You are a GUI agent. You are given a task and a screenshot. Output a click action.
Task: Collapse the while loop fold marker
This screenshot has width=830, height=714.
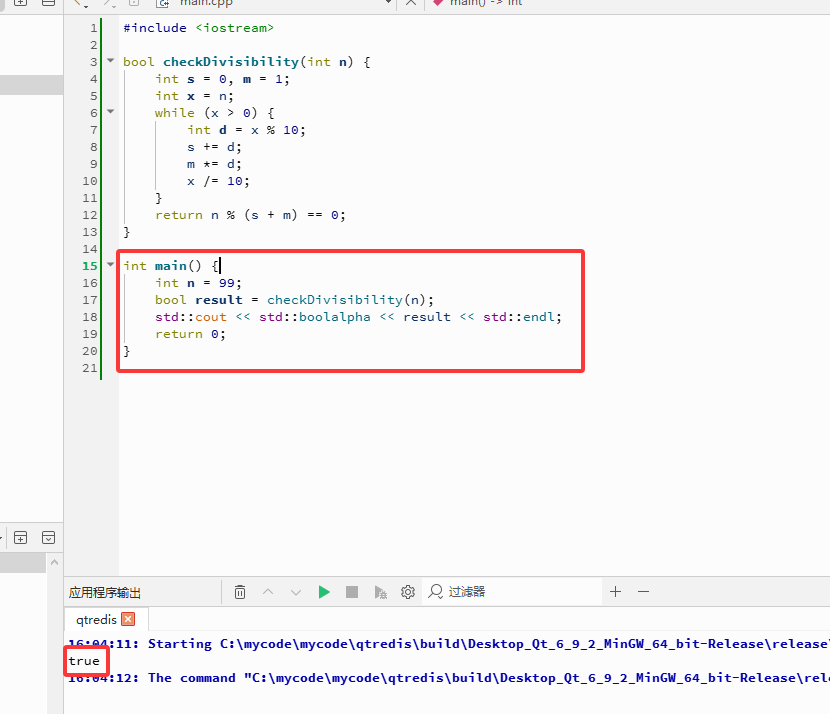[111, 111]
